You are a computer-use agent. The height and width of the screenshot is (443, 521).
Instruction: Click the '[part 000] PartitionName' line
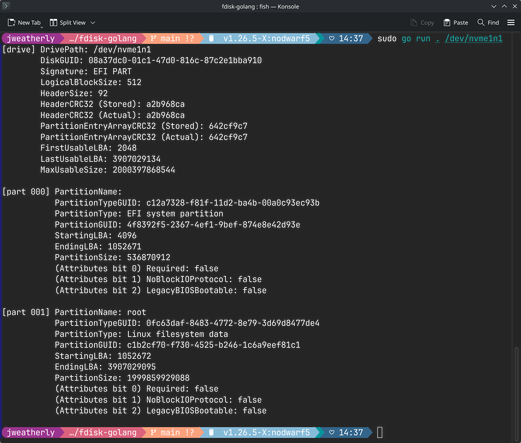(x=62, y=192)
